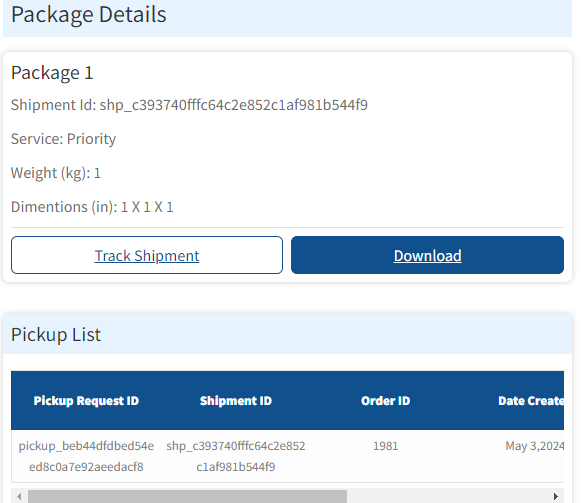The image size is (584, 503).
Task: Select the Date Created column header
Action: [x=531, y=401]
